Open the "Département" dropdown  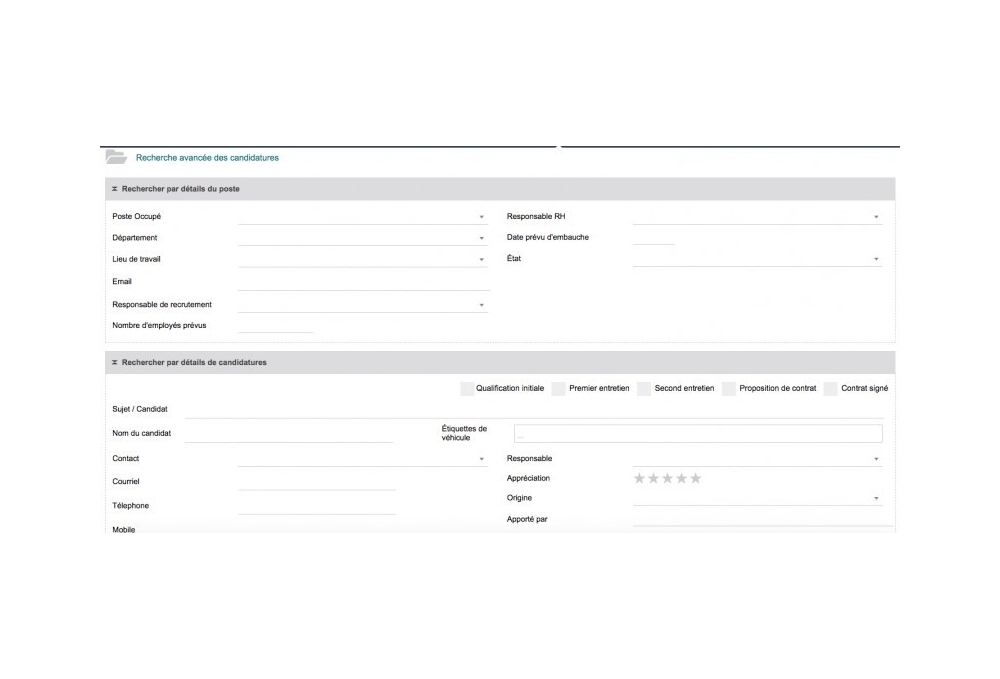coord(481,238)
